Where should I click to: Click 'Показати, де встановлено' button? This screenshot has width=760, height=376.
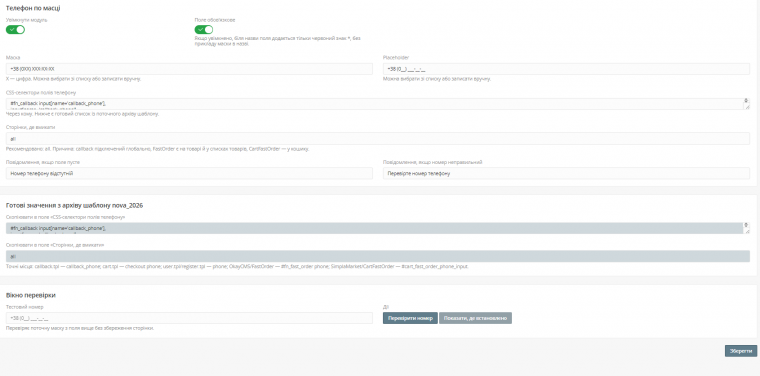475,318
